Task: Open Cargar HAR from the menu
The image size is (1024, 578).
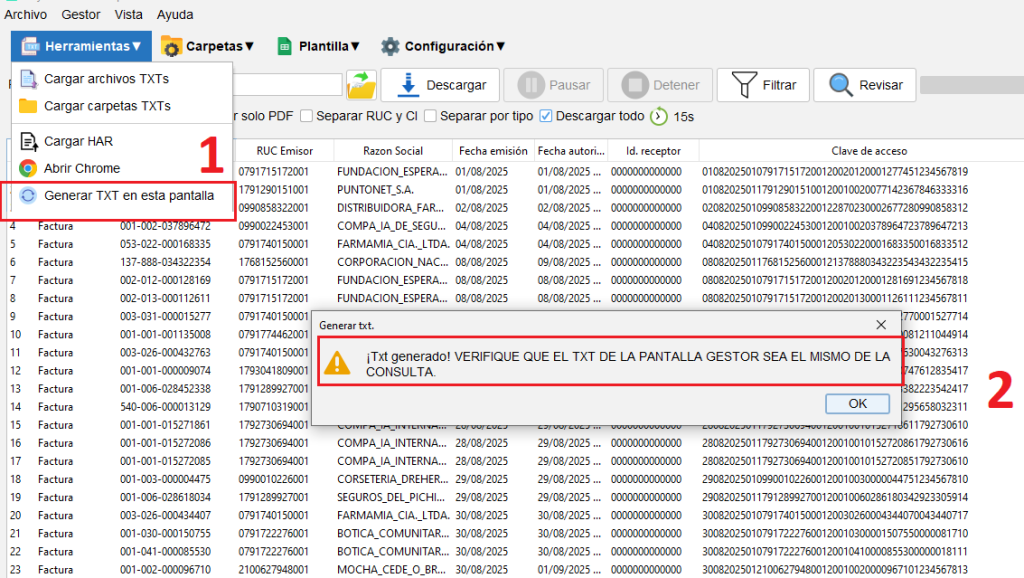Action: pyautogui.click(x=78, y=142)
